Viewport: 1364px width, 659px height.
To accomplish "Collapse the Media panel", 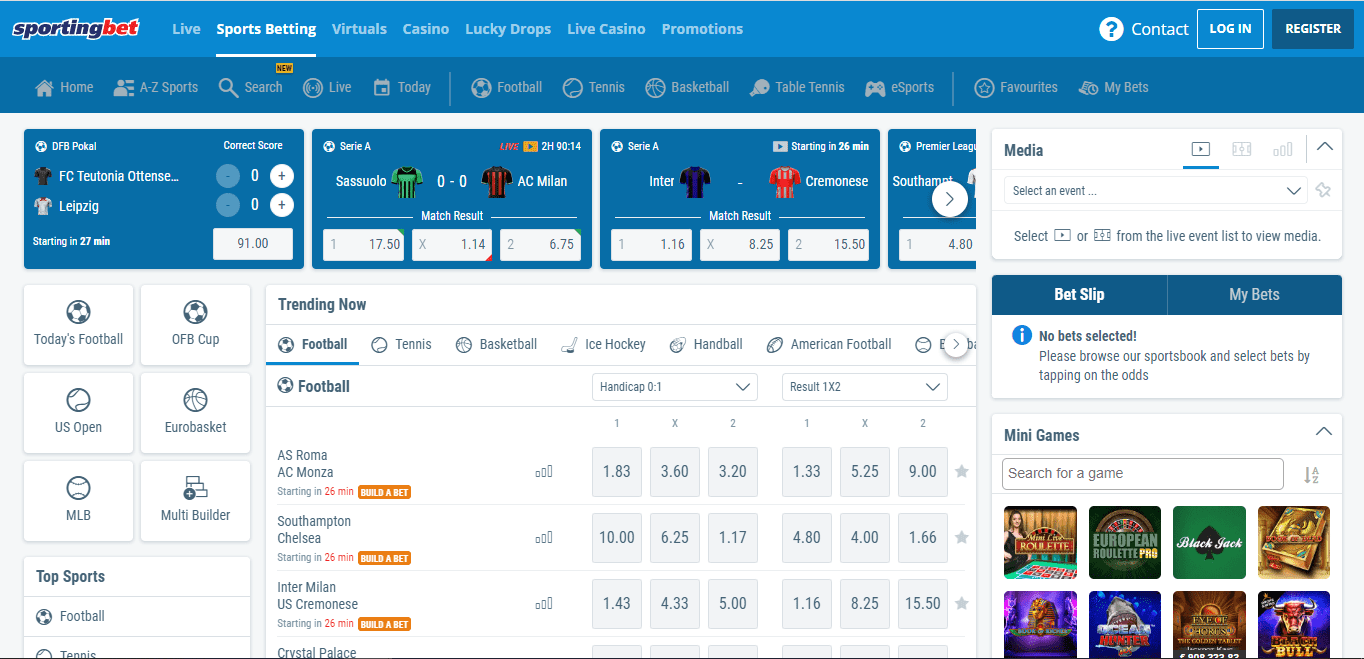I will pyautogui.click(x=1324, y=147).
